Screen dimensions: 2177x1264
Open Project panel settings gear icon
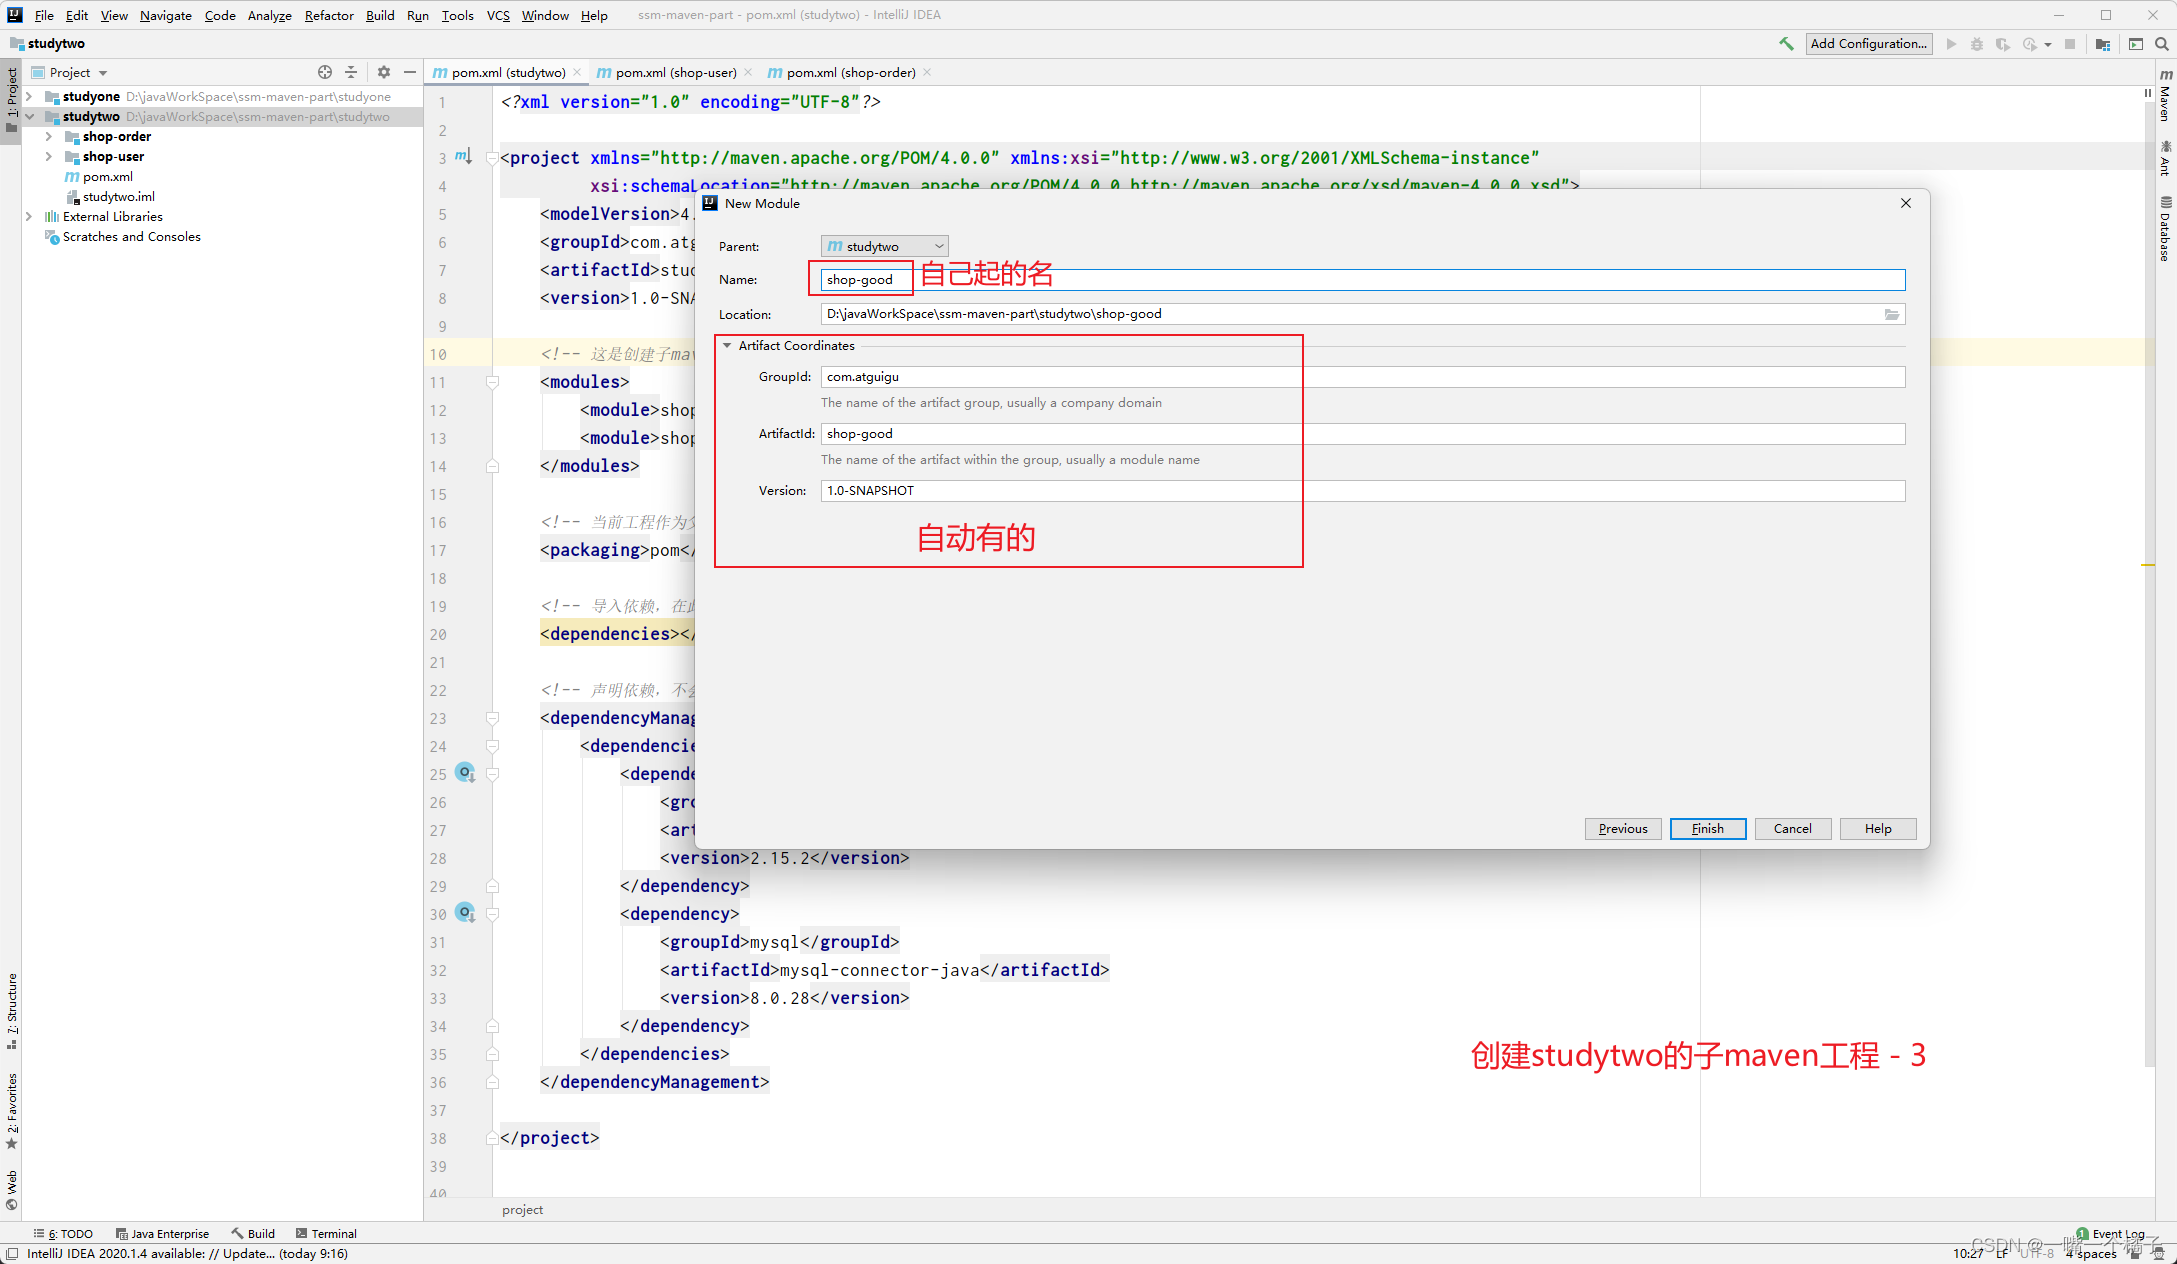(384, 72)
